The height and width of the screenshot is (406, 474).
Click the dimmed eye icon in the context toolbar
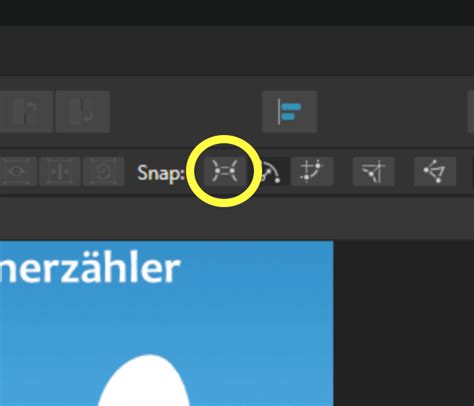(x=16, y=171)
